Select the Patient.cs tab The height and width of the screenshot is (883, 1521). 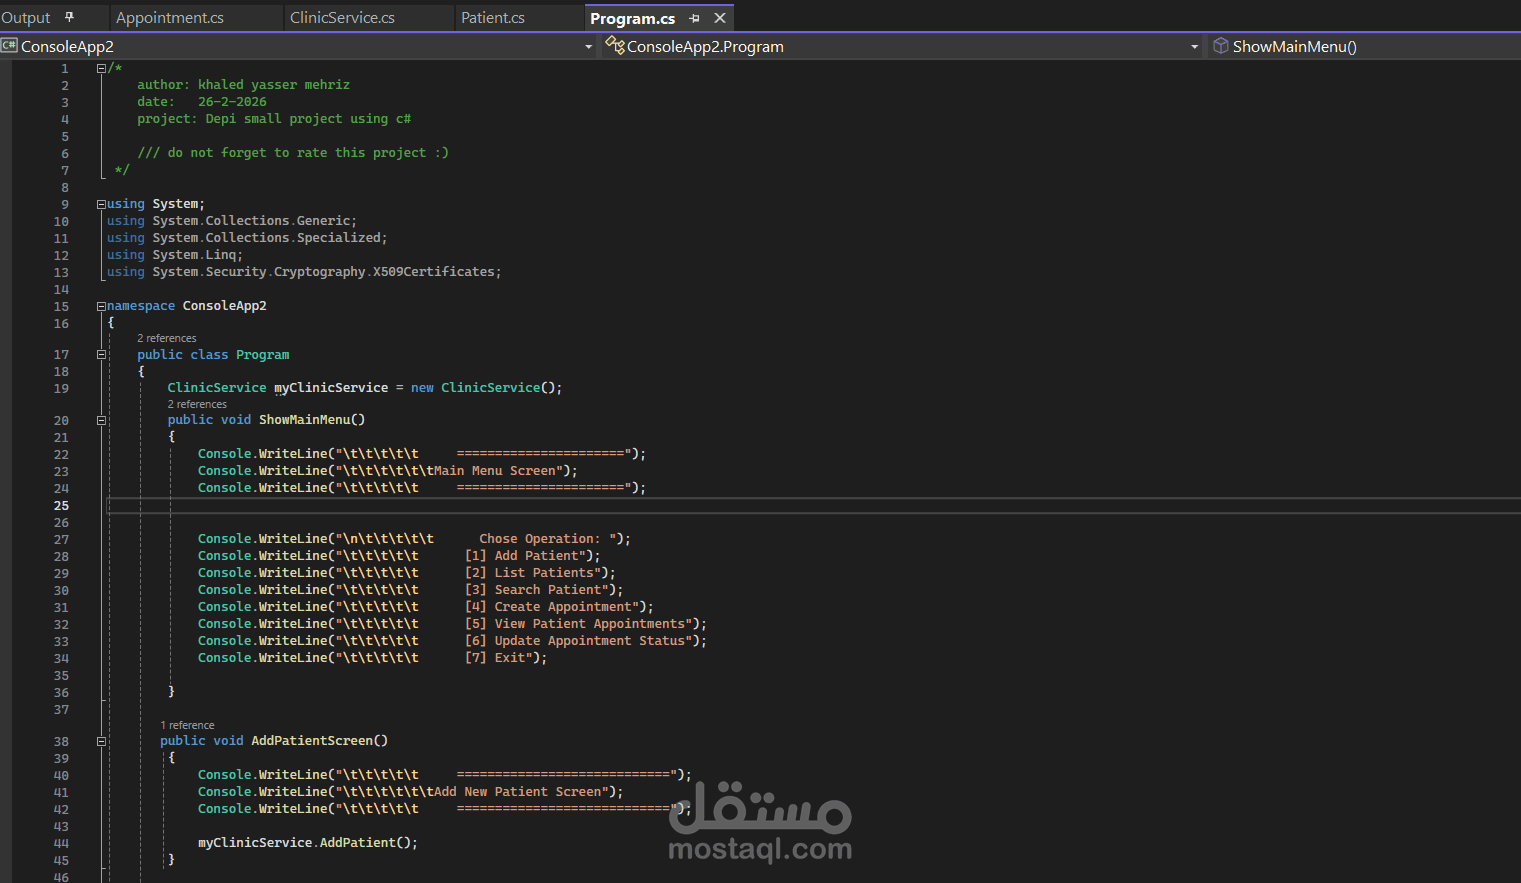pyautogui.click(x=493, y=18)
